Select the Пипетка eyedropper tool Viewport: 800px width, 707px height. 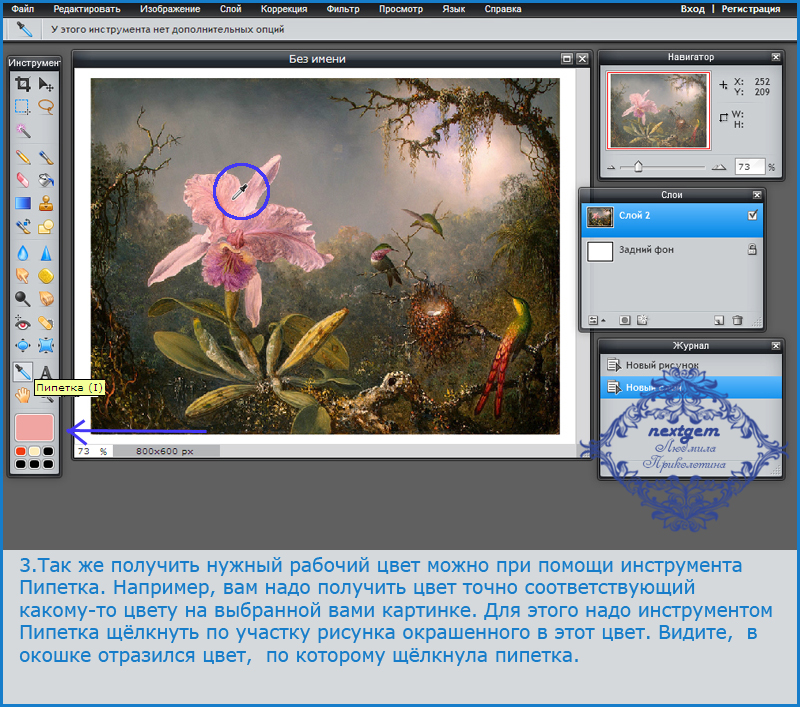[22, 372]
